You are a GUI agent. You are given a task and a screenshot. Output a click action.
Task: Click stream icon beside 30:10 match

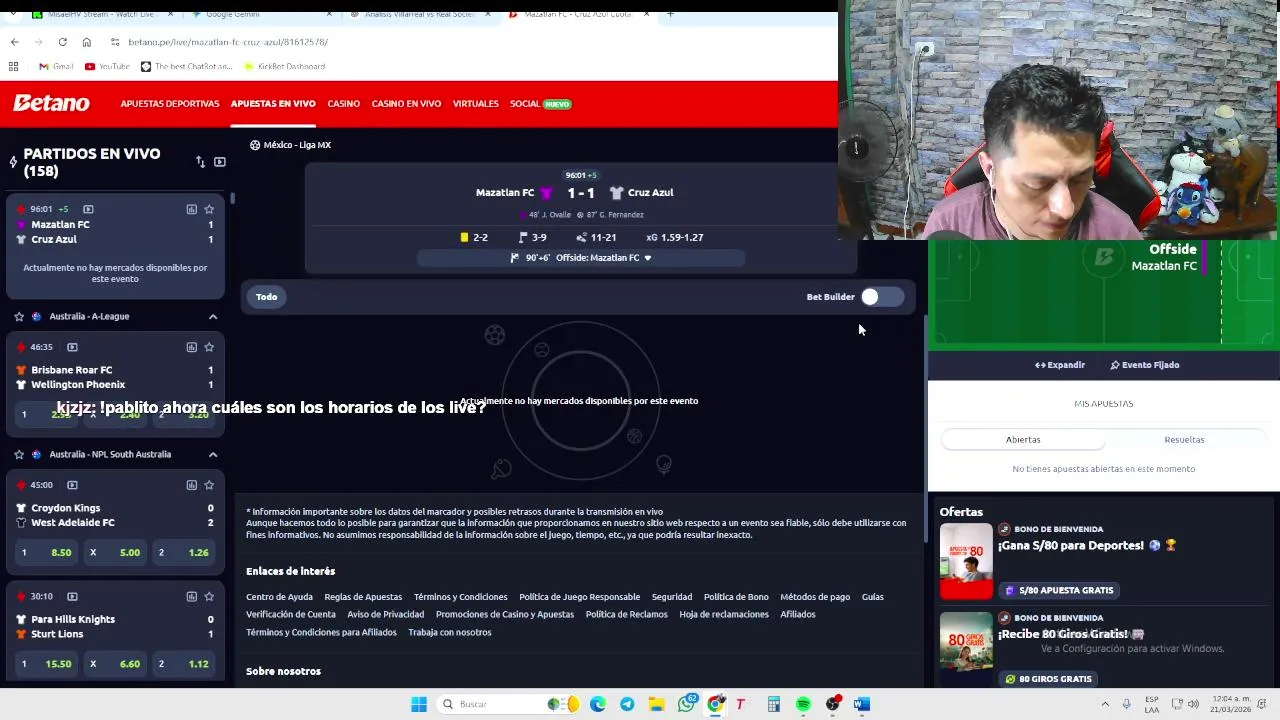(72, 596)
